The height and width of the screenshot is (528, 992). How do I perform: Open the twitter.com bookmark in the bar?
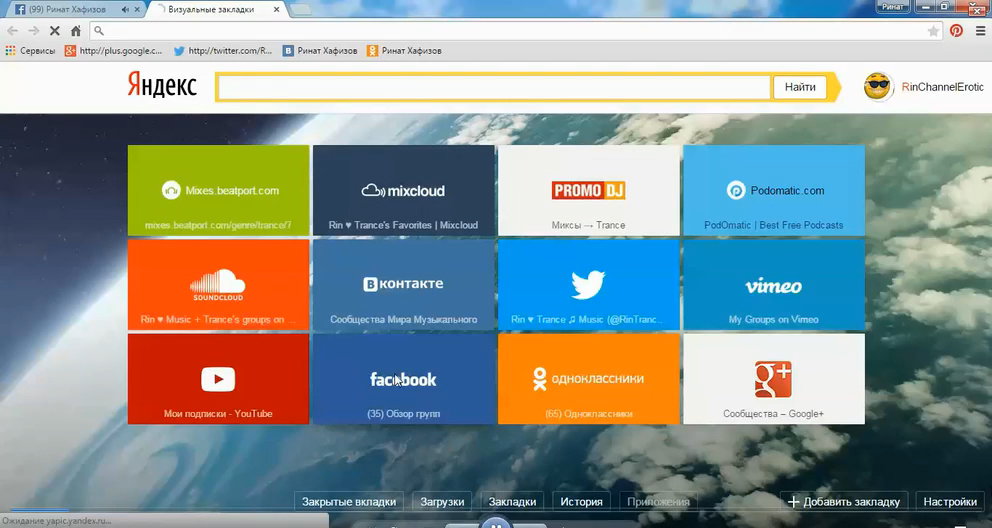point(223,51)
